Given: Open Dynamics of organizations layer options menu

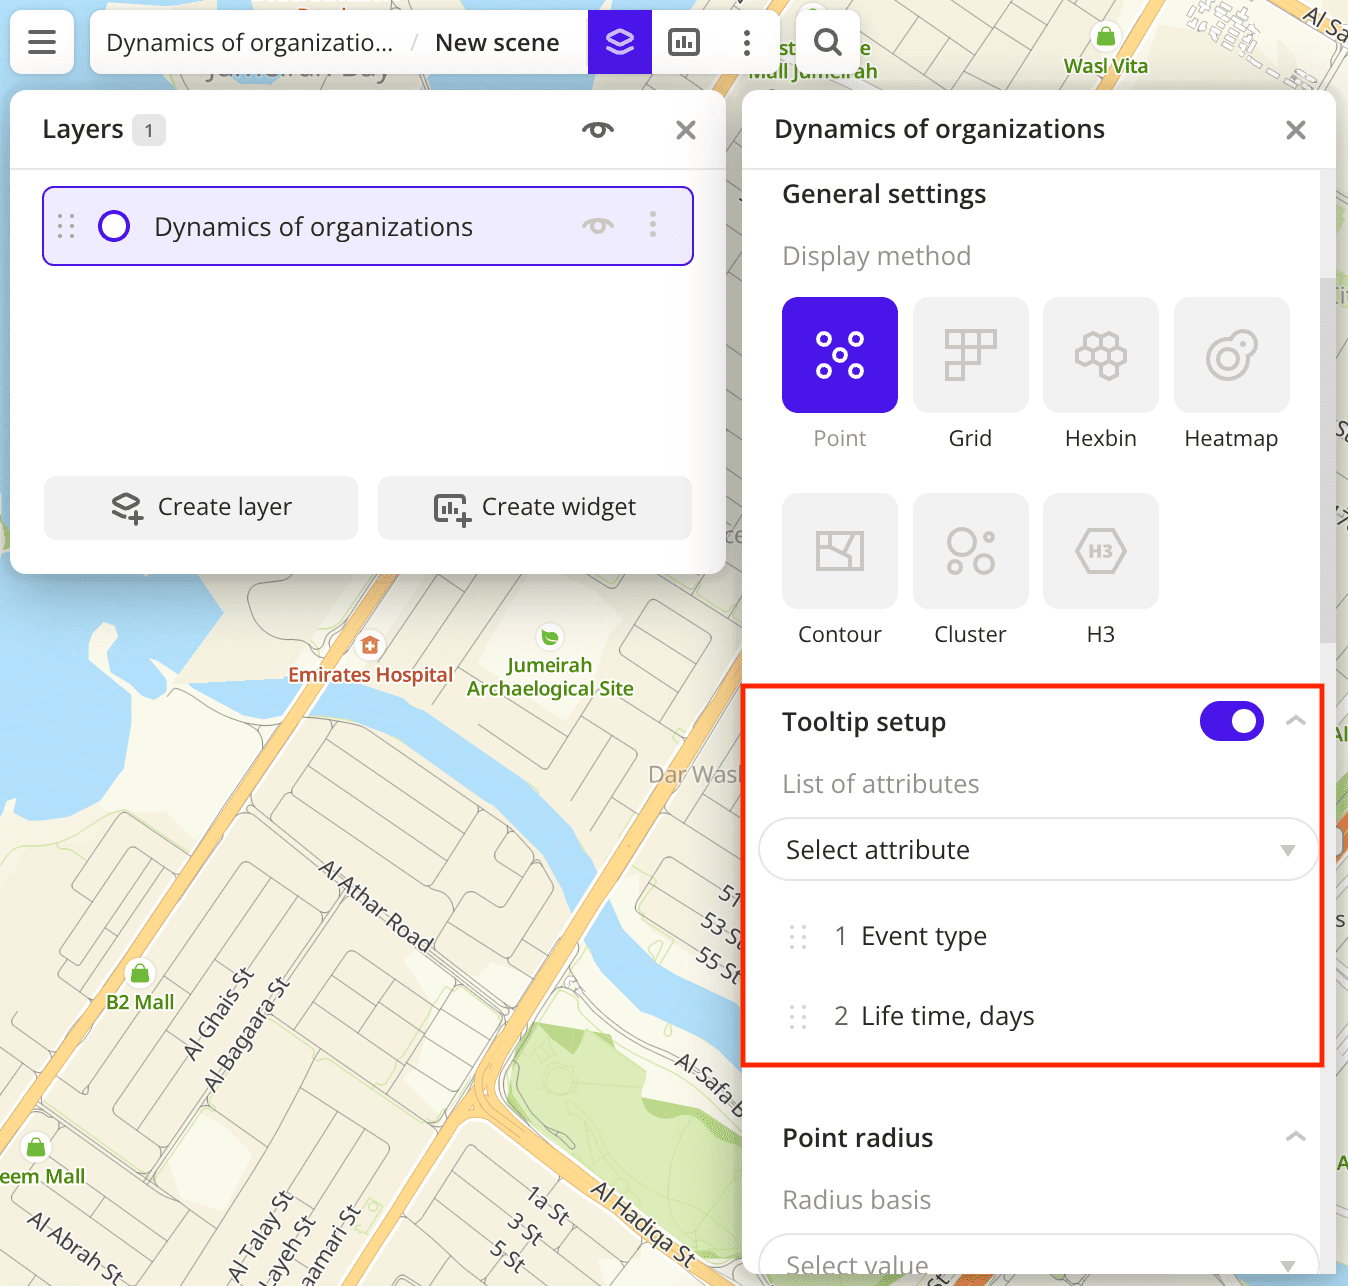Looking at the screenshot, I should point(653,225).
